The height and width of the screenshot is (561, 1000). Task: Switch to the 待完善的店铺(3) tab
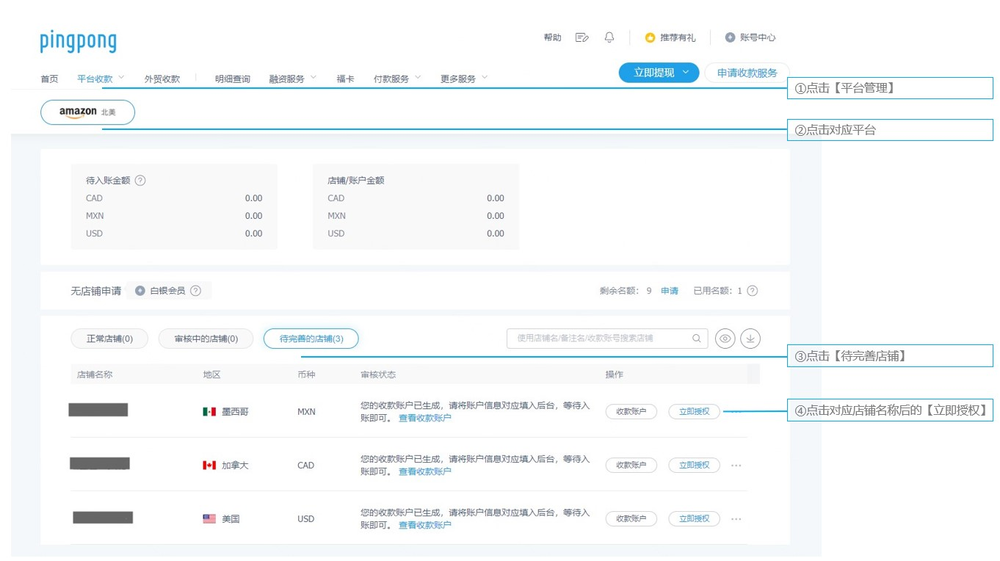pos(311,339)
